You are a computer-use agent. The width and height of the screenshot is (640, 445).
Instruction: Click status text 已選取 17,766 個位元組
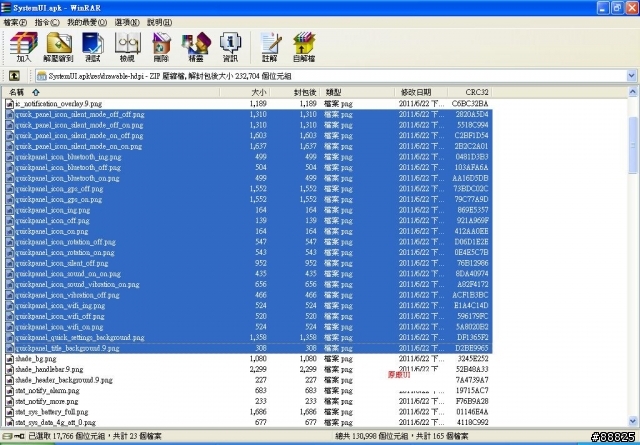66,436
